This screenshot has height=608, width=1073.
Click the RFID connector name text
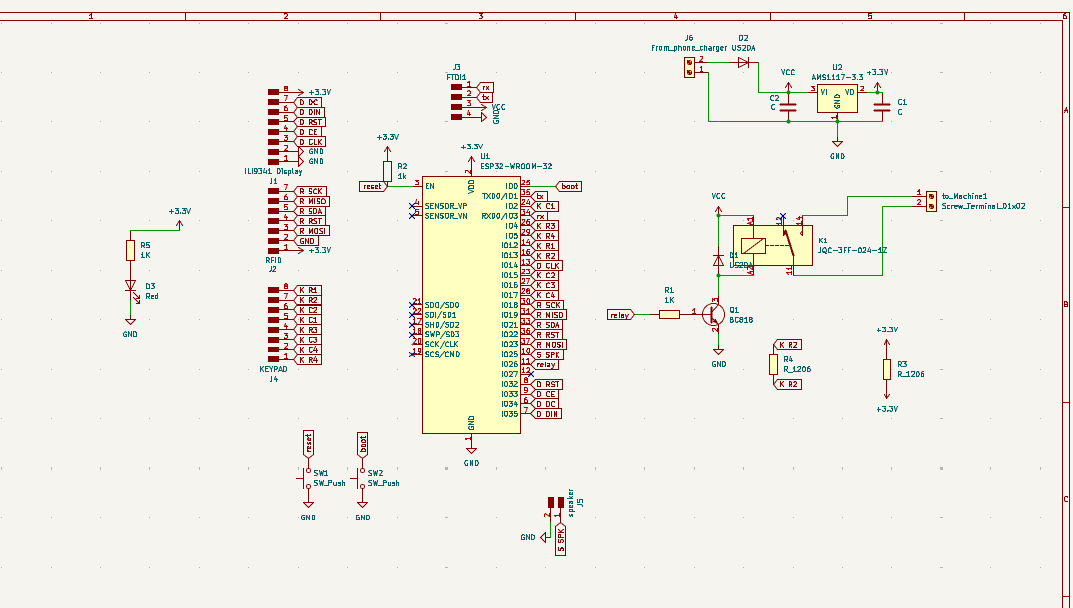coord(273,260)
